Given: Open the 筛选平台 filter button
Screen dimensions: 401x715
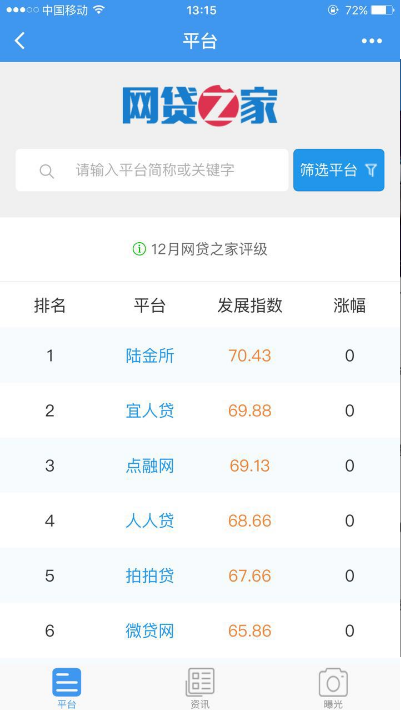Looking at the screenshot, I should (x=339, y=170).
